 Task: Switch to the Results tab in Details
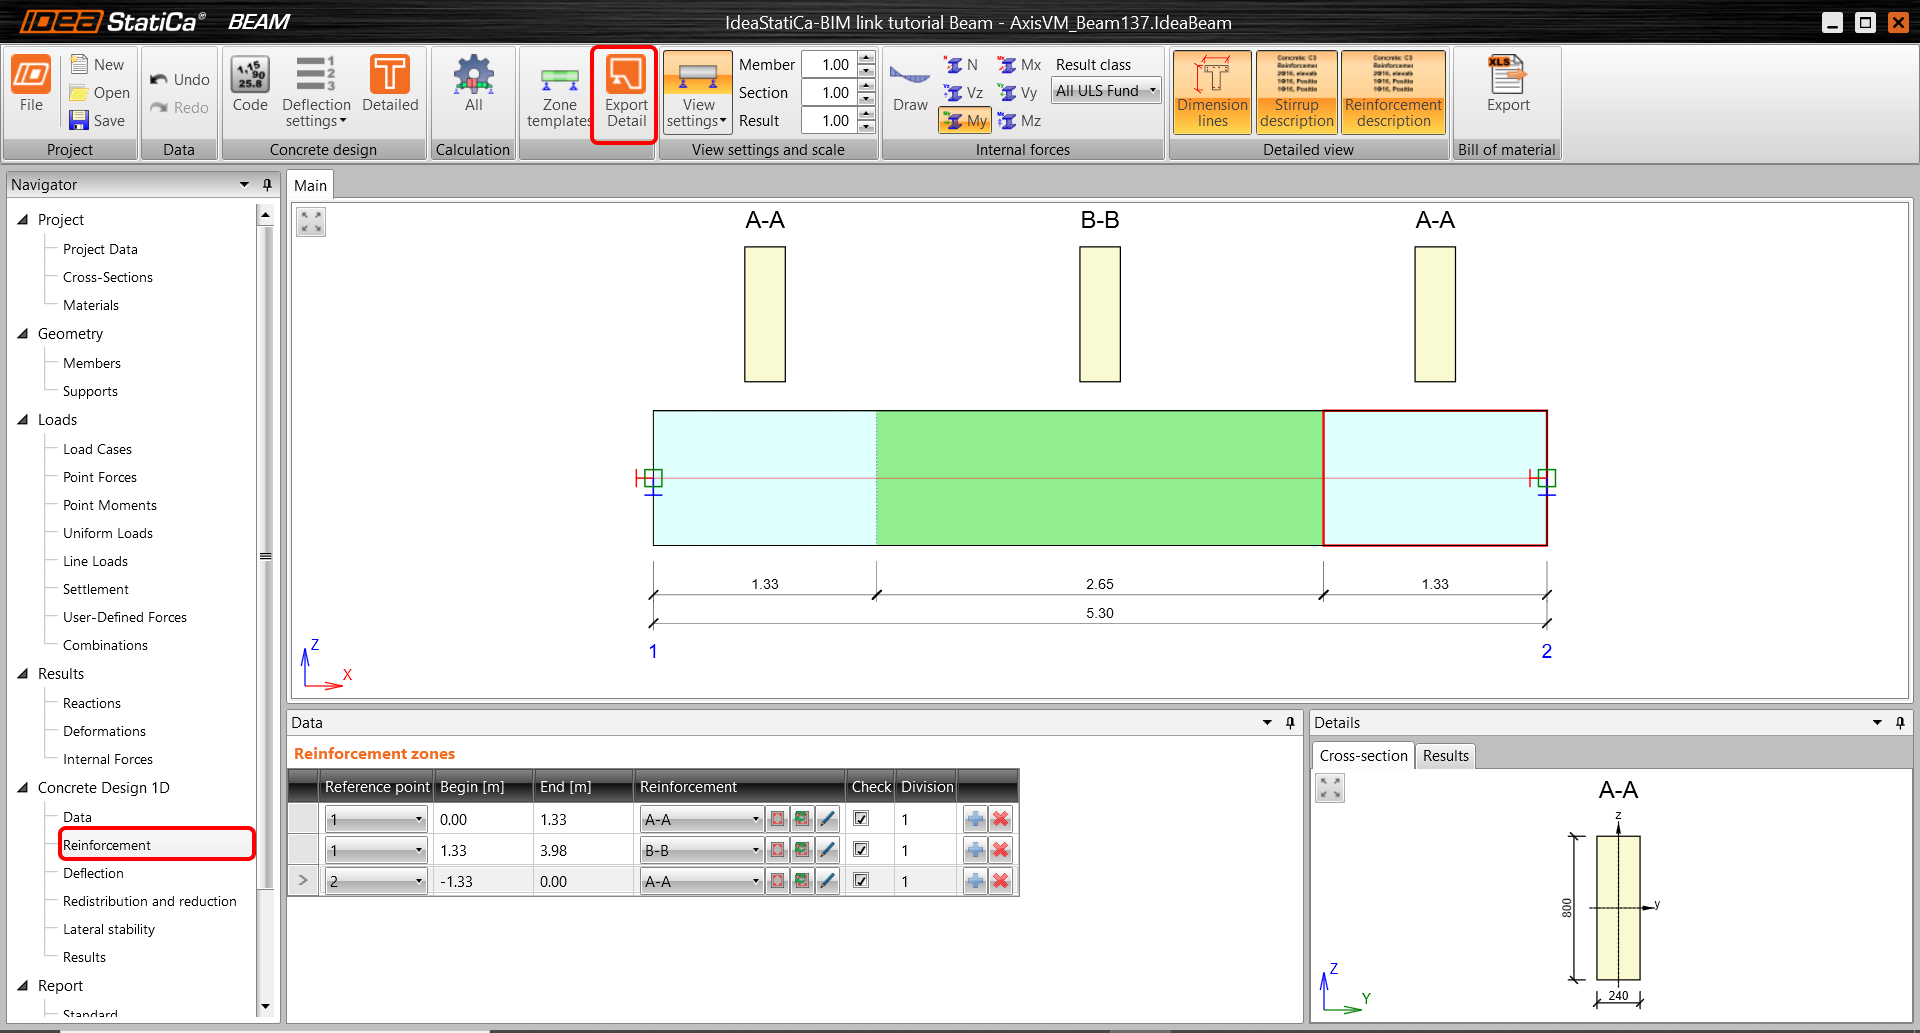1445,756
